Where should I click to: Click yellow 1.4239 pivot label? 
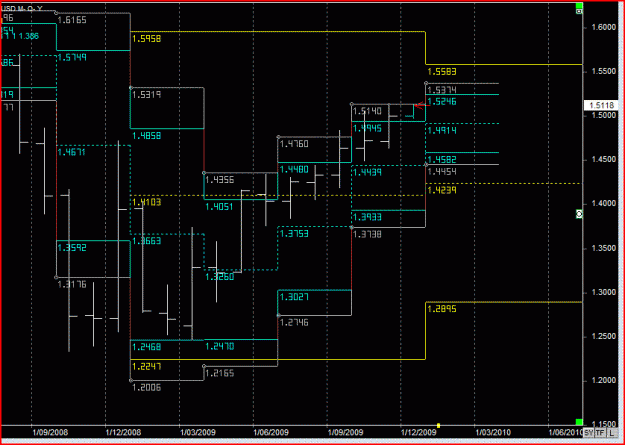(x=442, y=191)
